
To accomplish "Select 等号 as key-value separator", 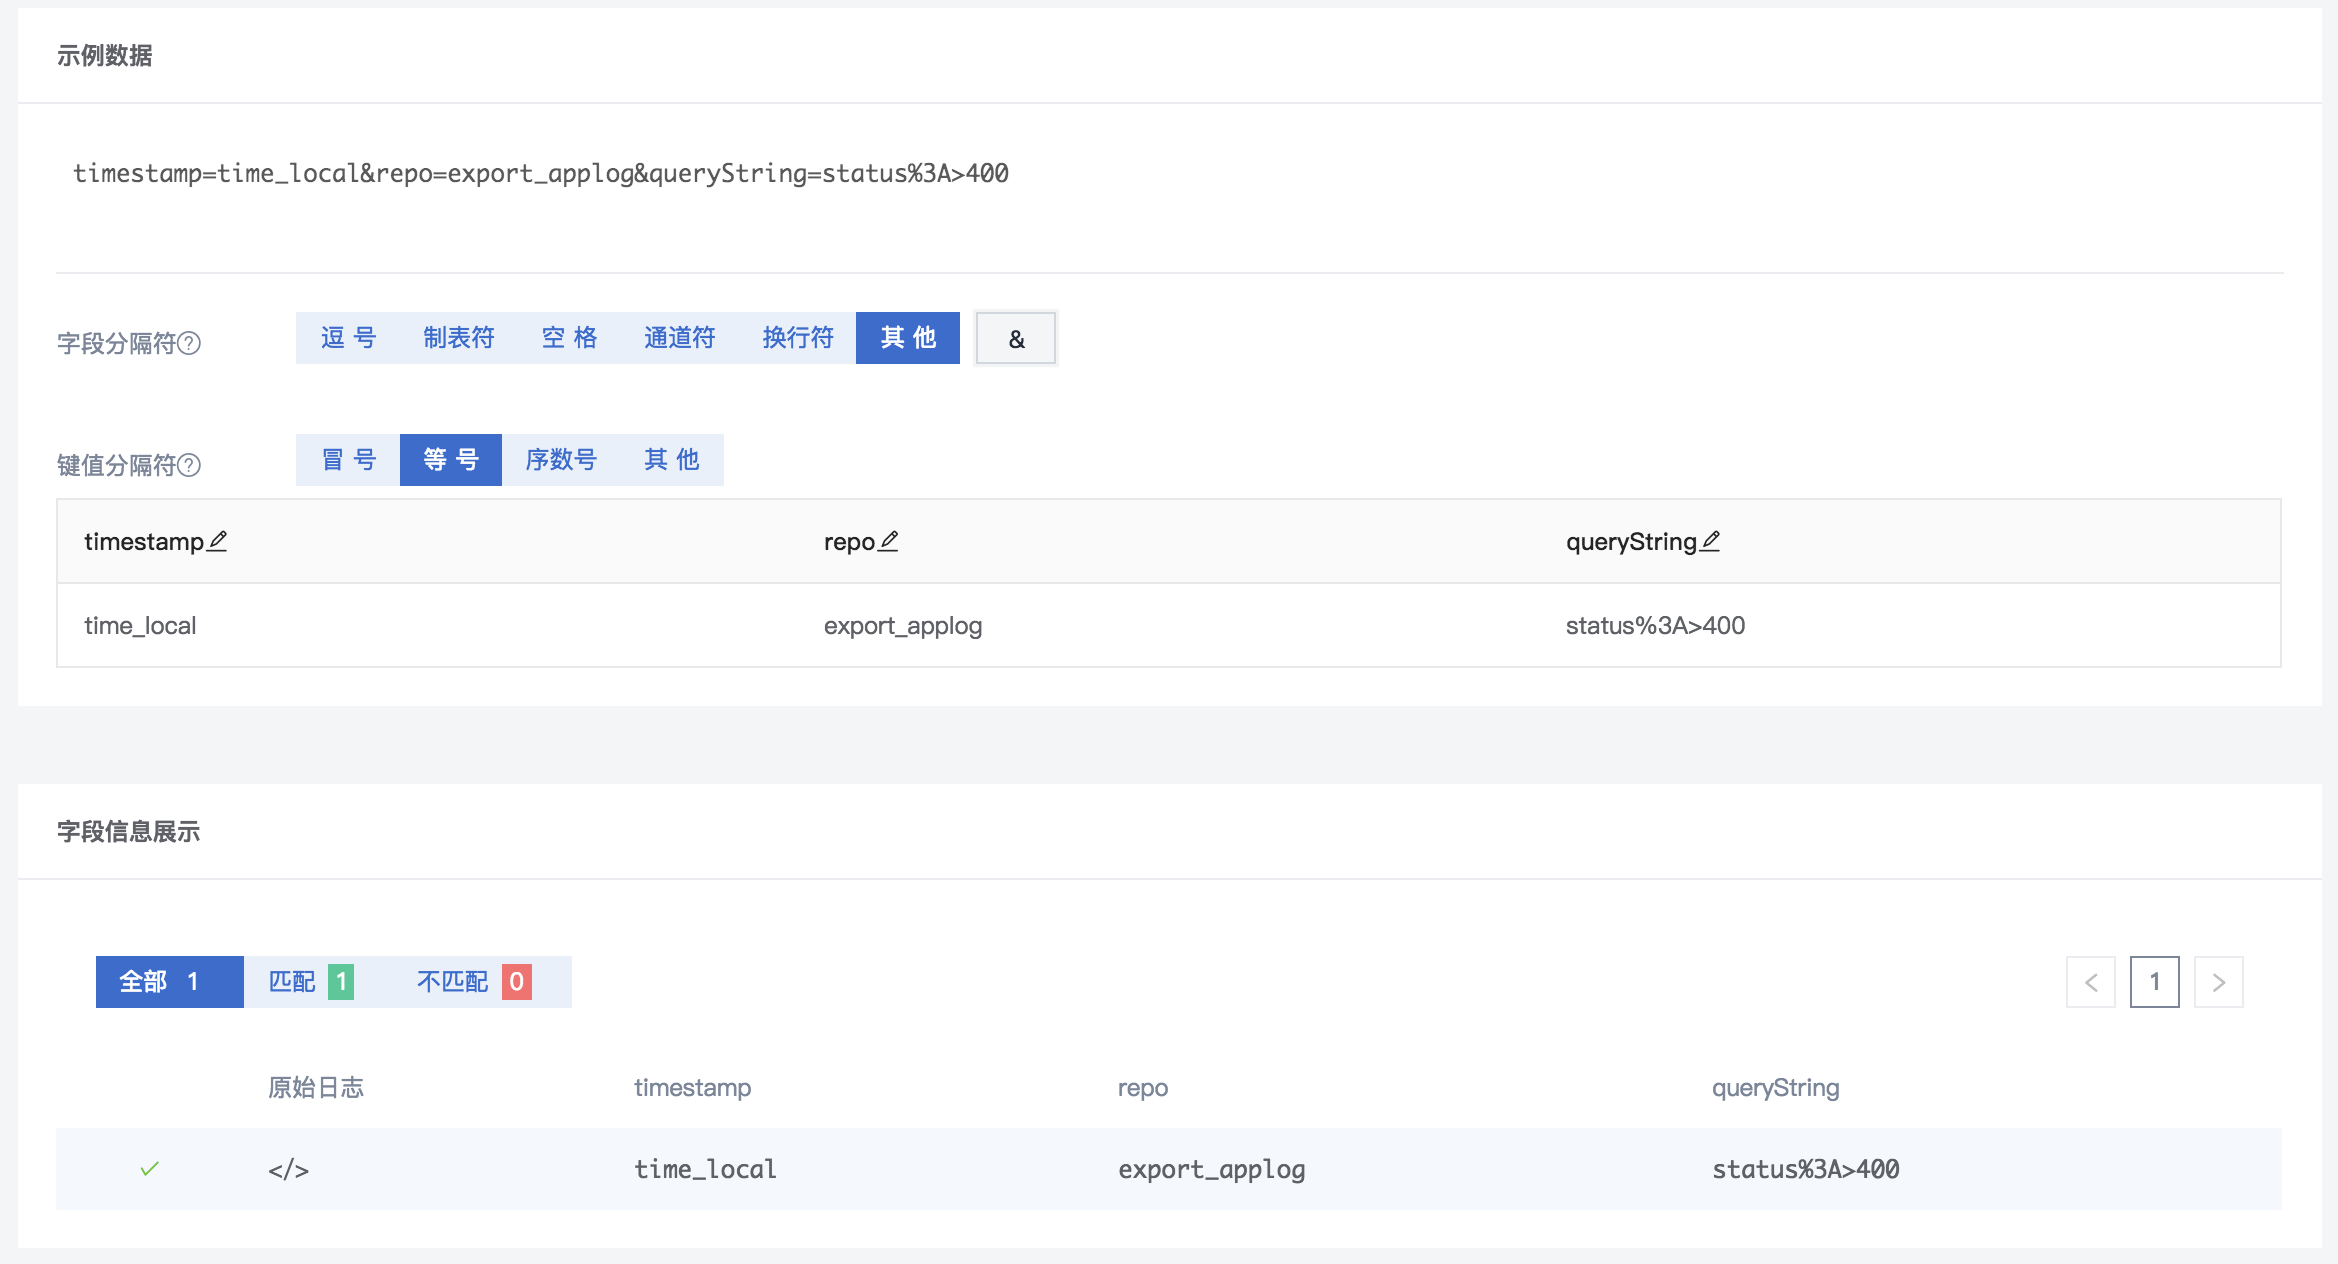I will click(451, 460).
